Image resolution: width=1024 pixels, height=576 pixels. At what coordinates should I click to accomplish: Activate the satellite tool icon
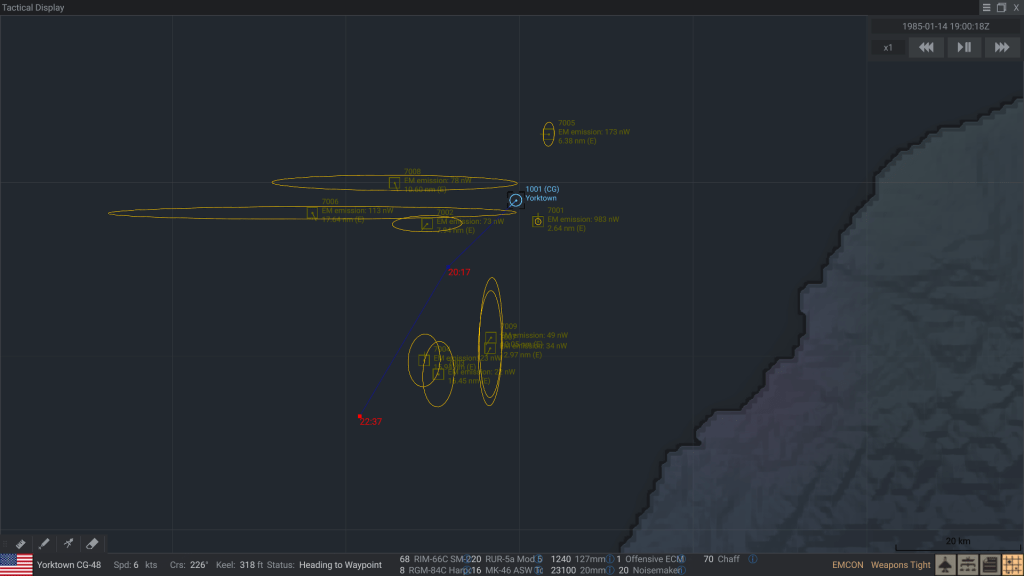tap(69, 544)
